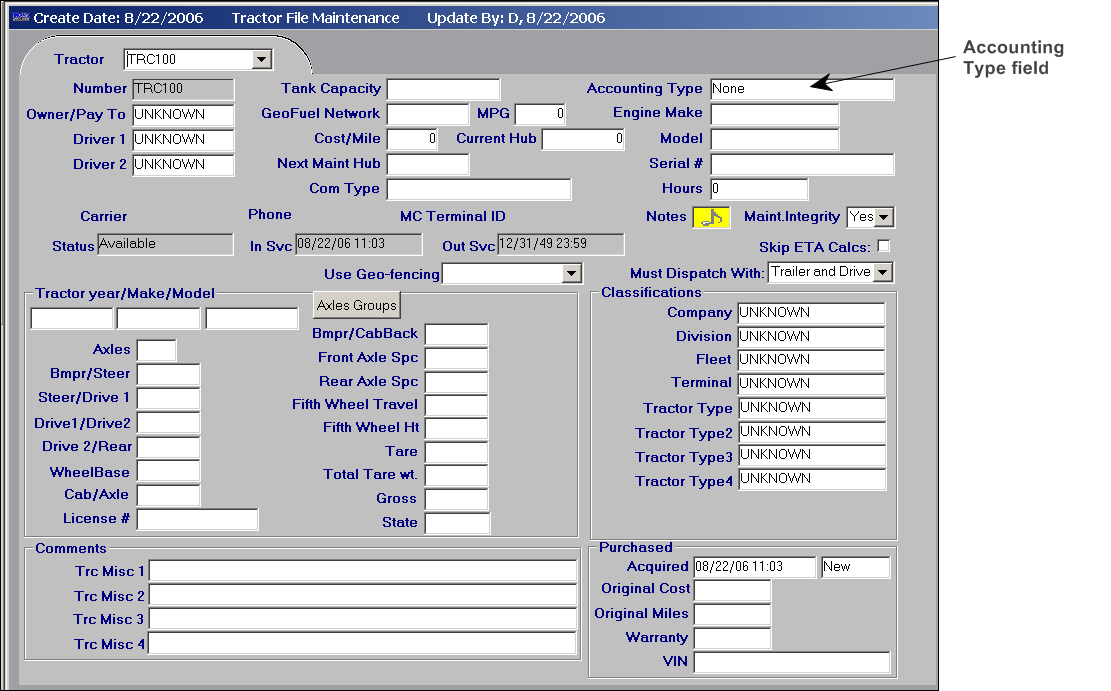Click the tractor Number field

(x=184, y=89)
